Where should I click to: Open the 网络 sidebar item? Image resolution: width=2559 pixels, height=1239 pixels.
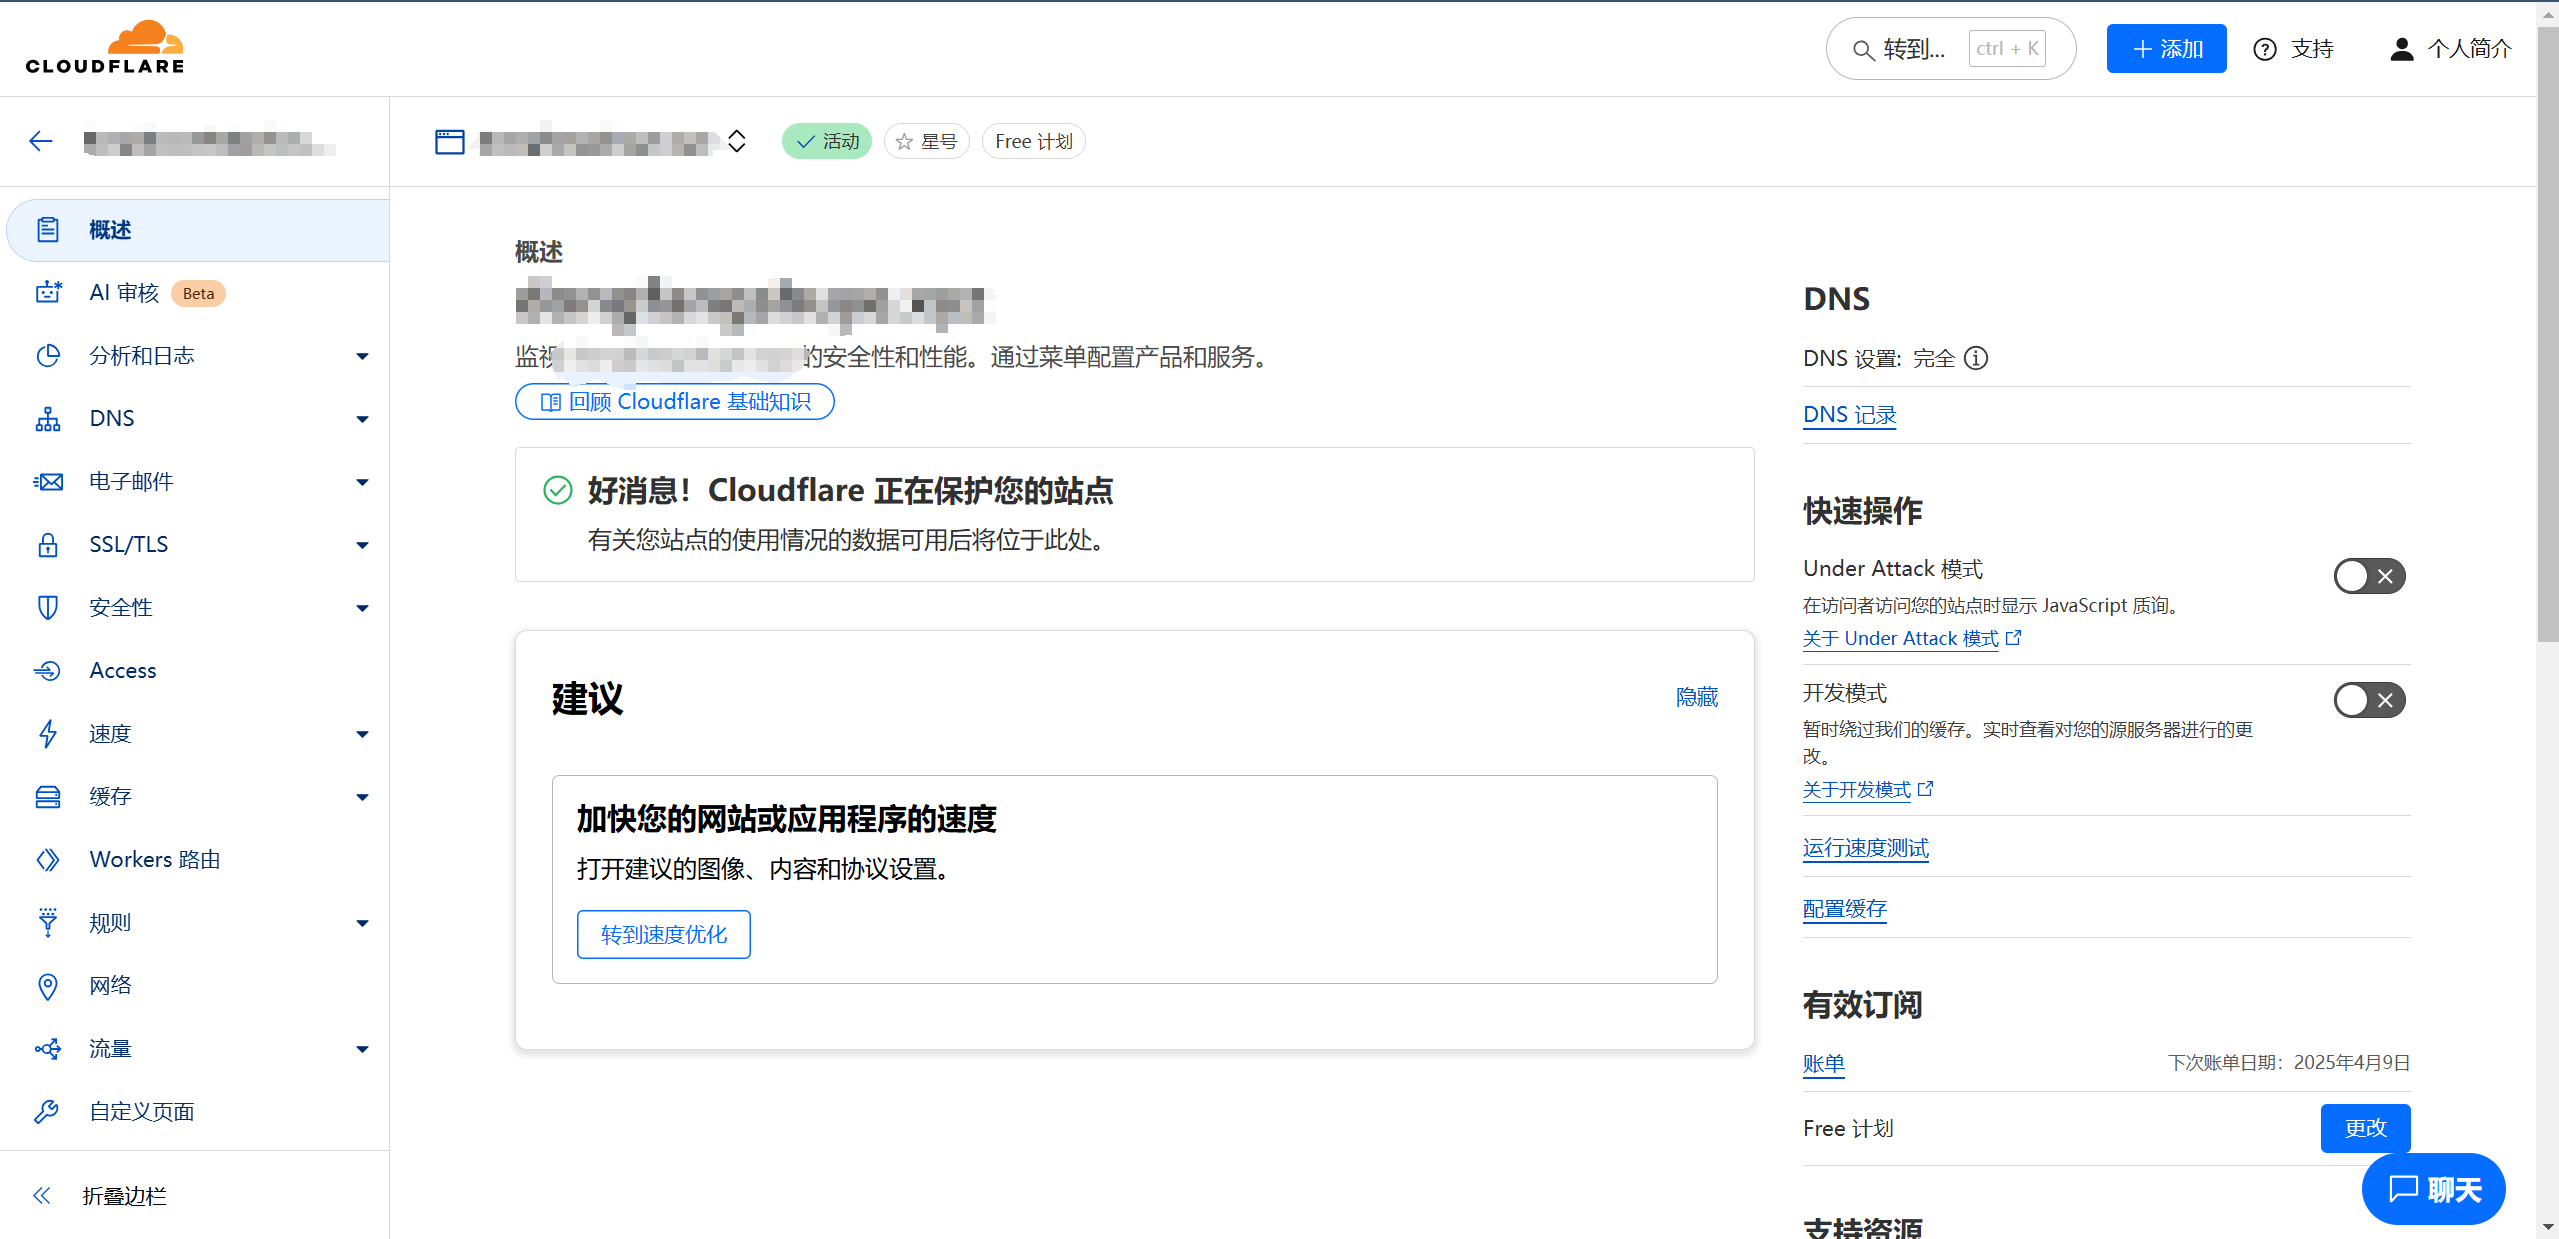[x=198, y=986]
